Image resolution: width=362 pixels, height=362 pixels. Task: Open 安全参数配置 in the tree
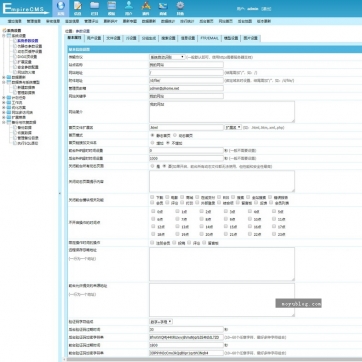click(28, 67)
